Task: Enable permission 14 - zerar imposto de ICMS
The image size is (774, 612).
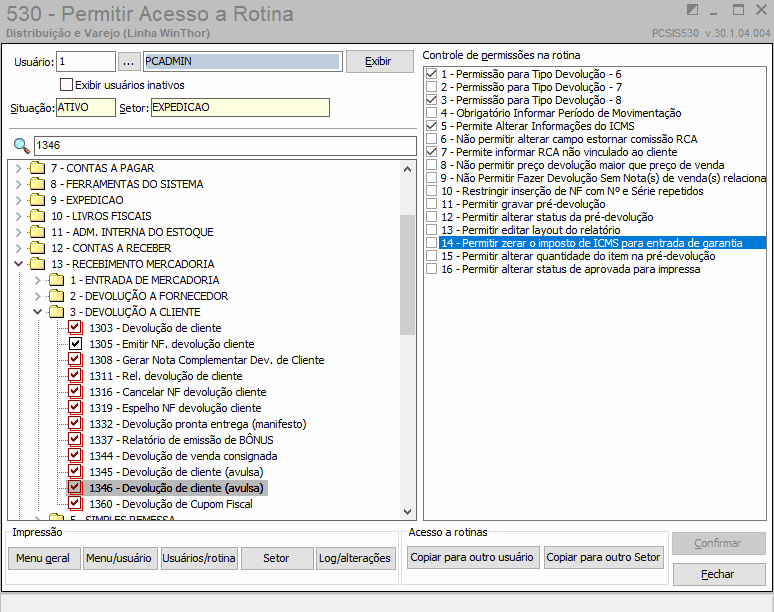Action: tap(431, 243)
